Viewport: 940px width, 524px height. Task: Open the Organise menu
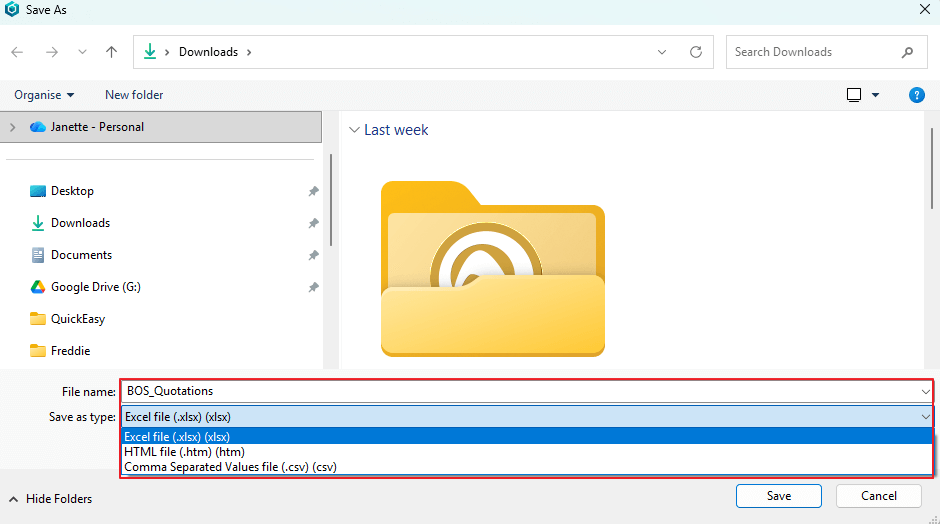44,95
